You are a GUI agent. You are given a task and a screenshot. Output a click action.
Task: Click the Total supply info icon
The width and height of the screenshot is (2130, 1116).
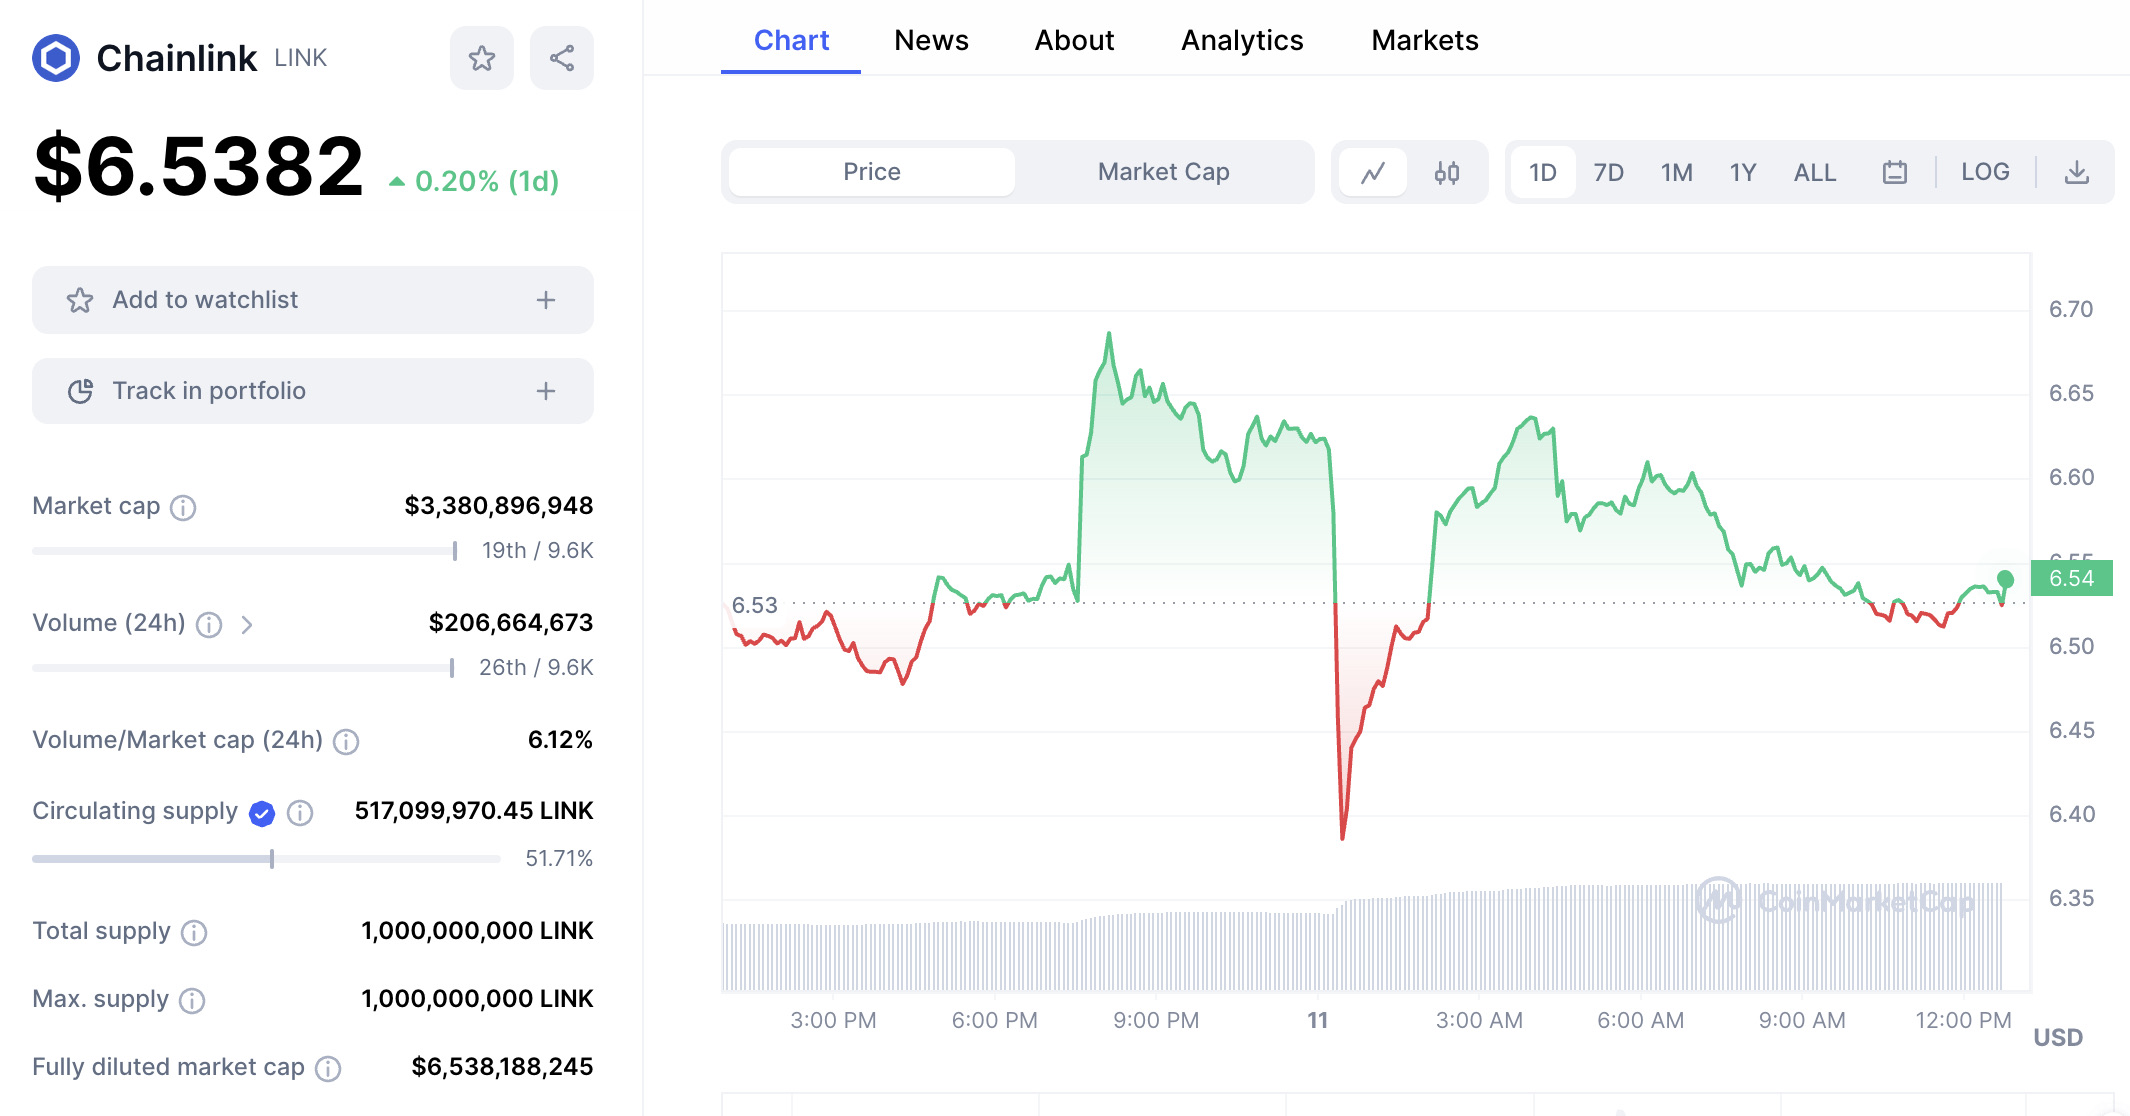pyautogui.click(x=193, y=932)
